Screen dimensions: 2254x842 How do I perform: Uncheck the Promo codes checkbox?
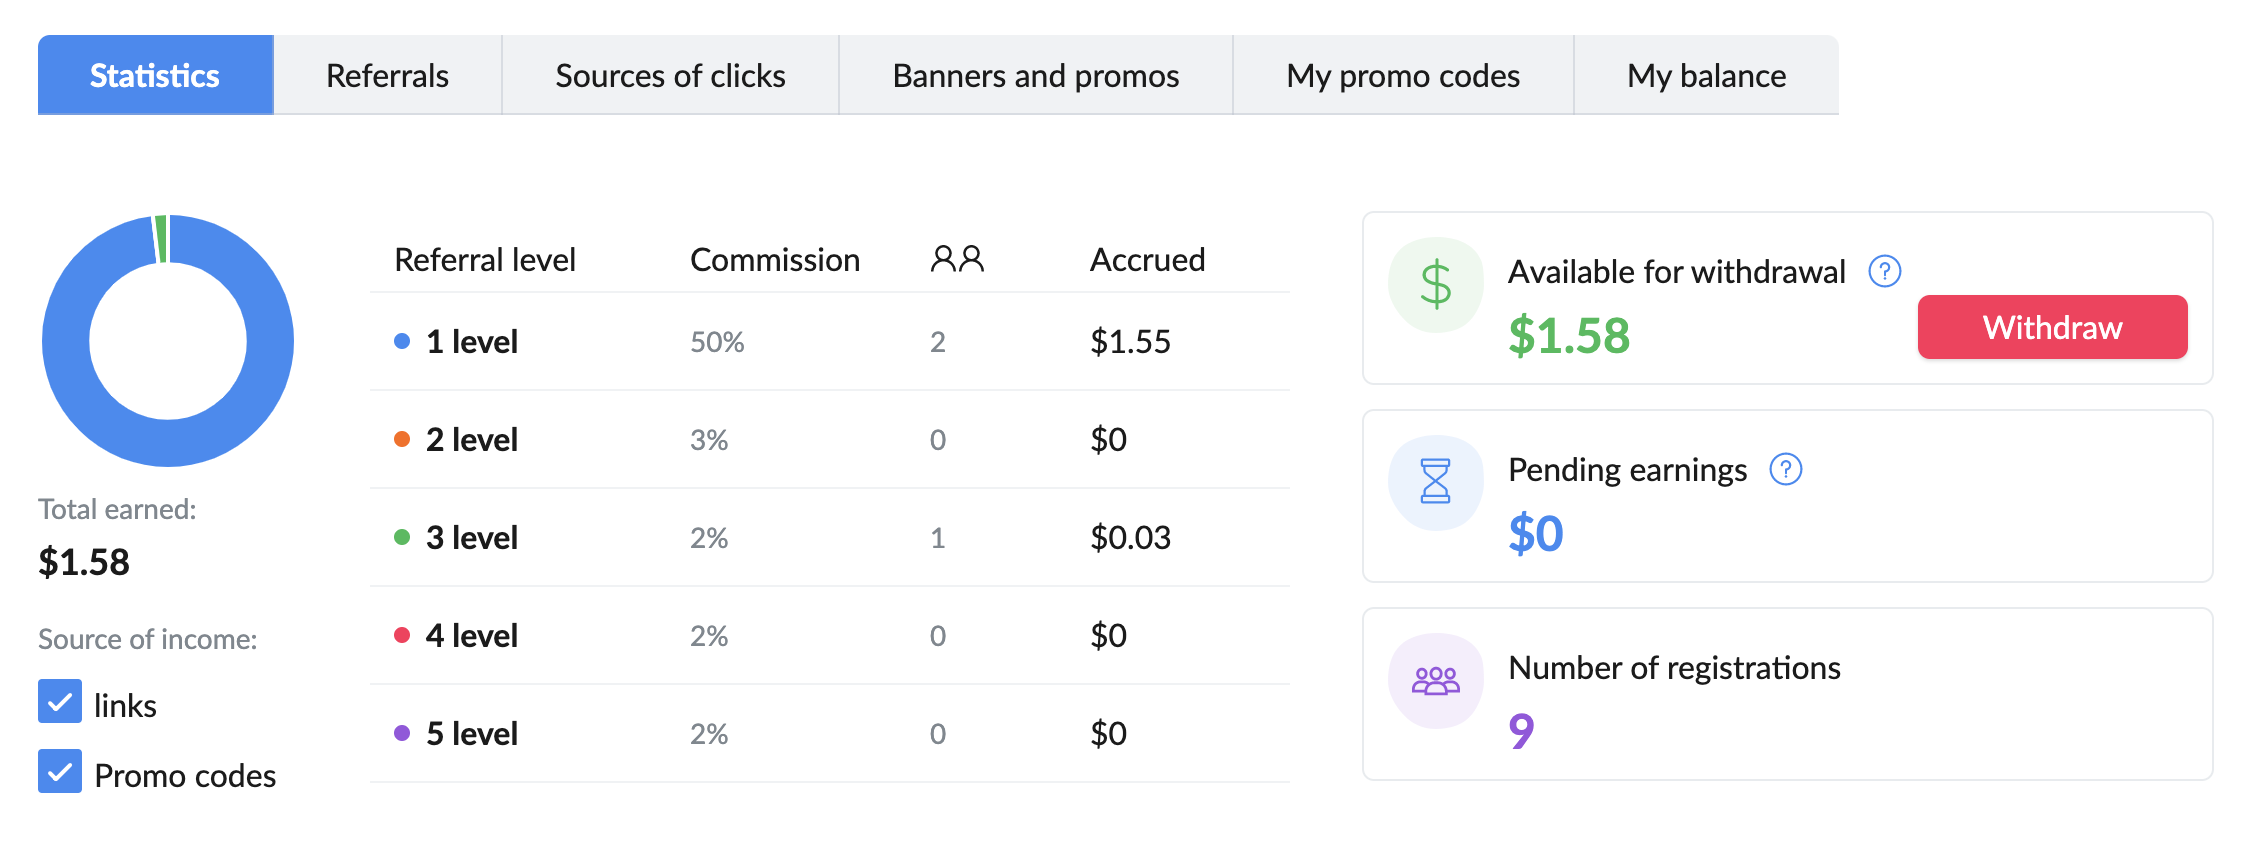tap(60, 771)
